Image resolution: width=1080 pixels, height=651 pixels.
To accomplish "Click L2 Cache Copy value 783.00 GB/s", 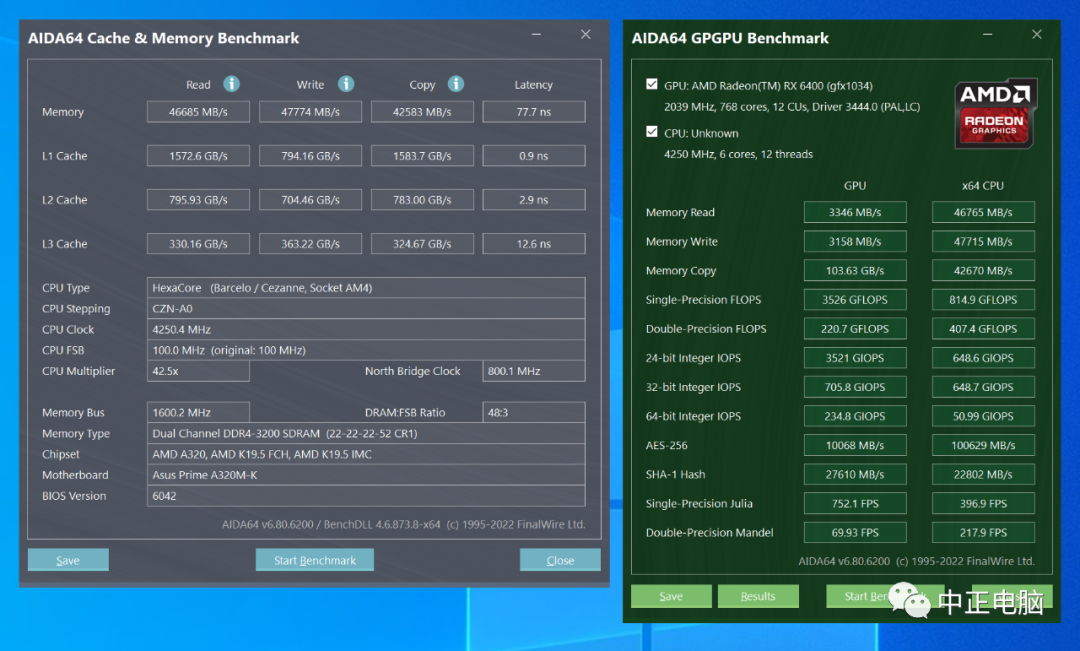I will [x=422, y=200].
